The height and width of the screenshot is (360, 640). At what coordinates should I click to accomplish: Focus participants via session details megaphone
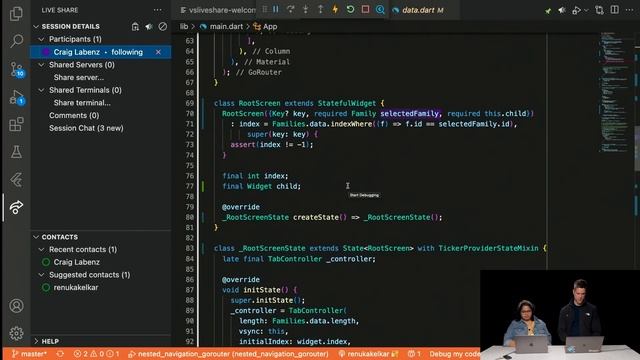point(149,27)
